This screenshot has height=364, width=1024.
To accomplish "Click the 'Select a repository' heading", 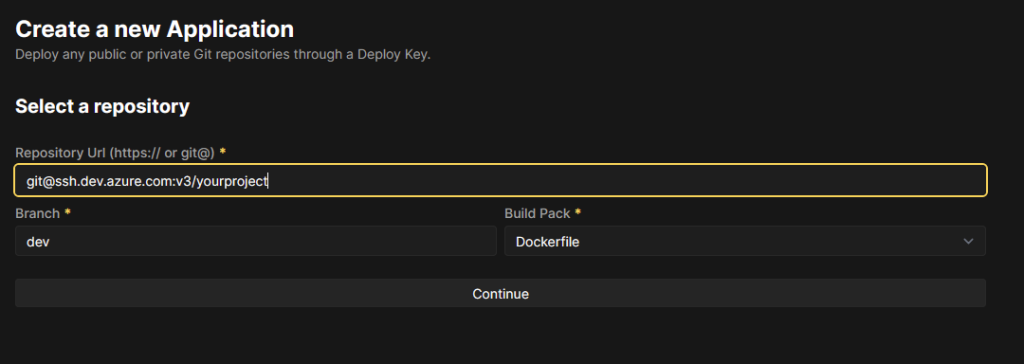I will [x=102, y=106].
